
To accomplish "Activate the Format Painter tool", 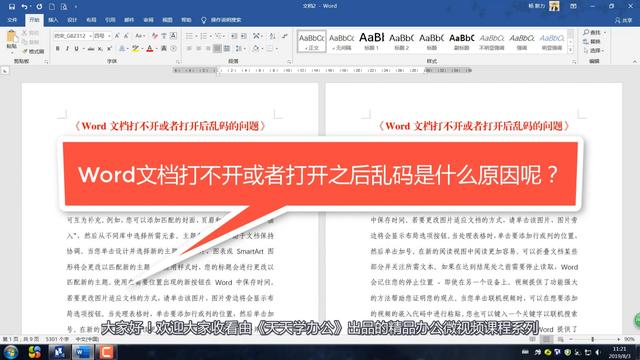I will [x=33, y=51].
